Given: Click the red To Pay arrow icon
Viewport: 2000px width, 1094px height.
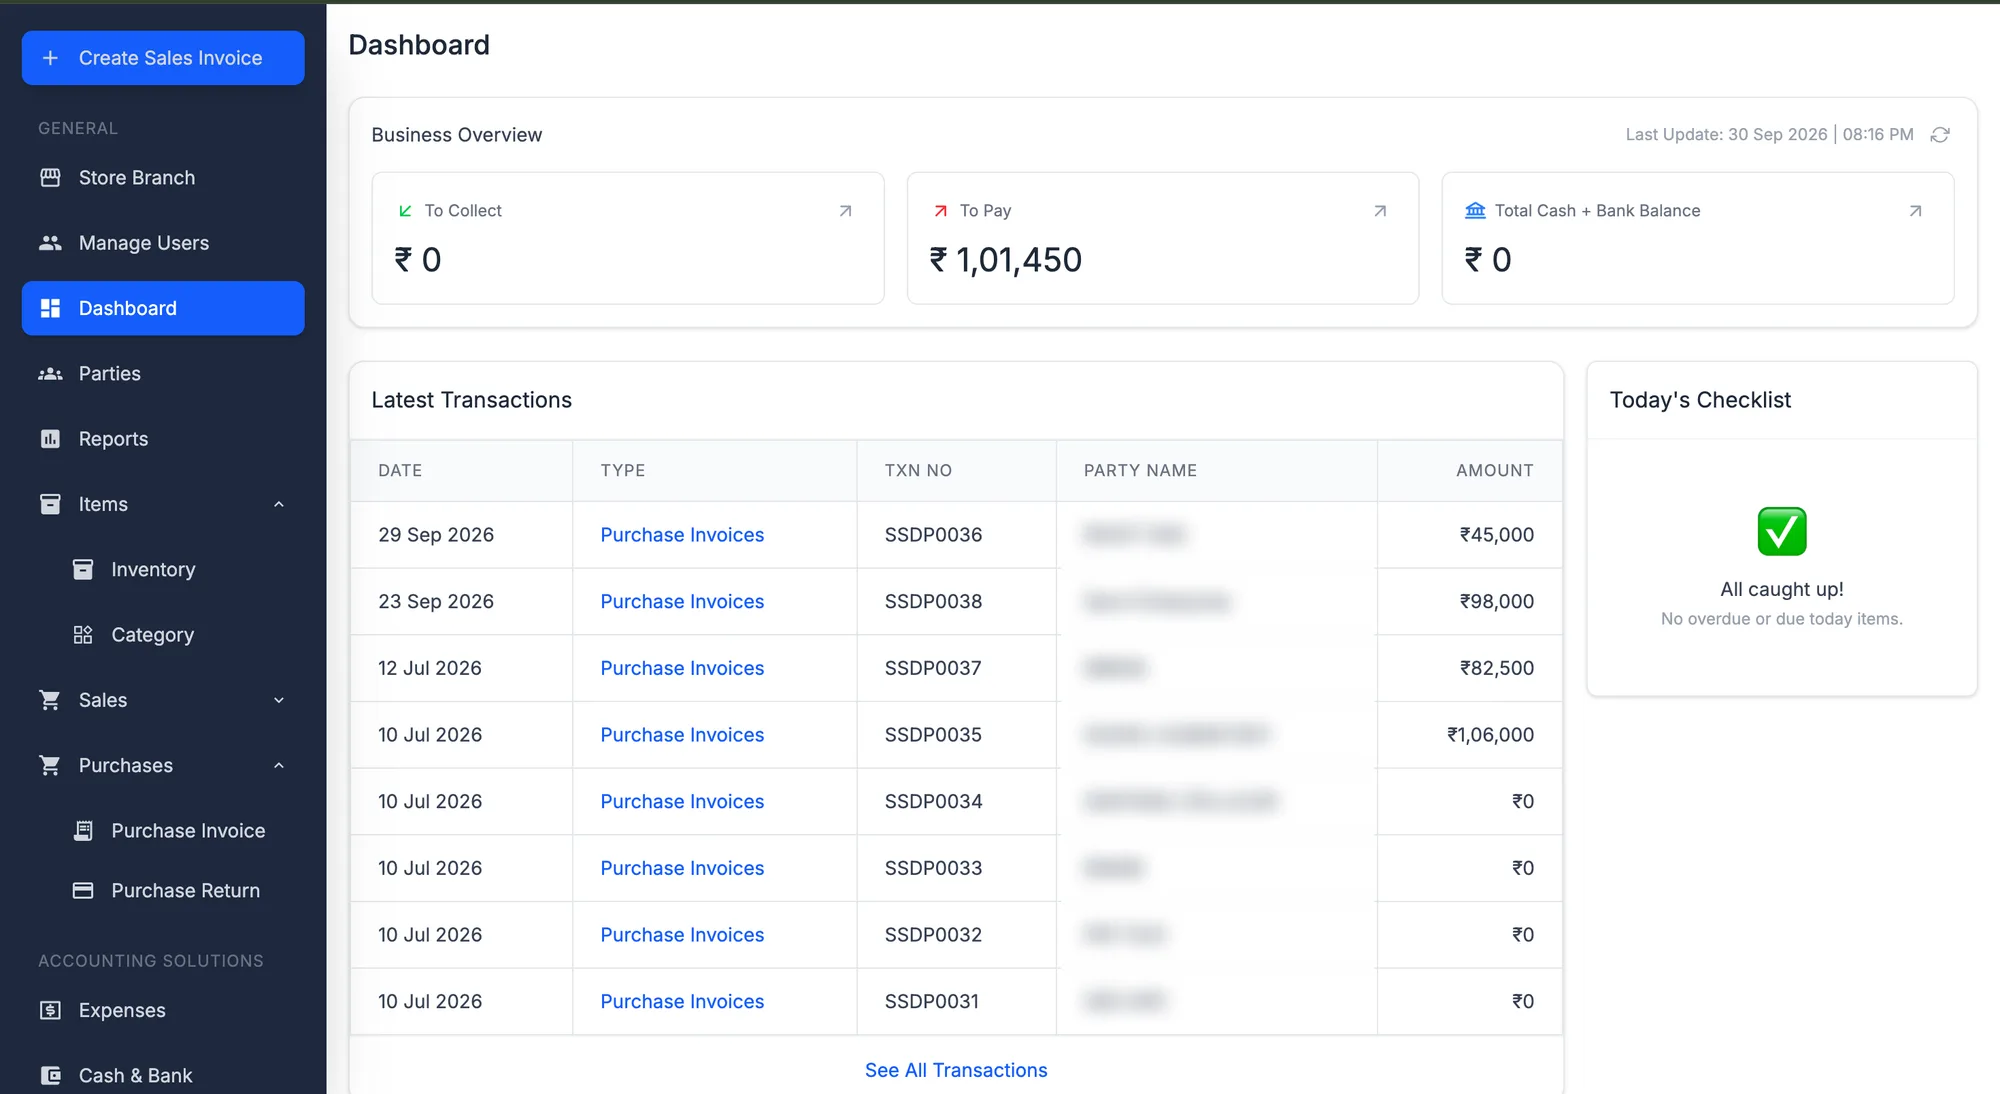Looking at the screenshot, I should 940,211.
